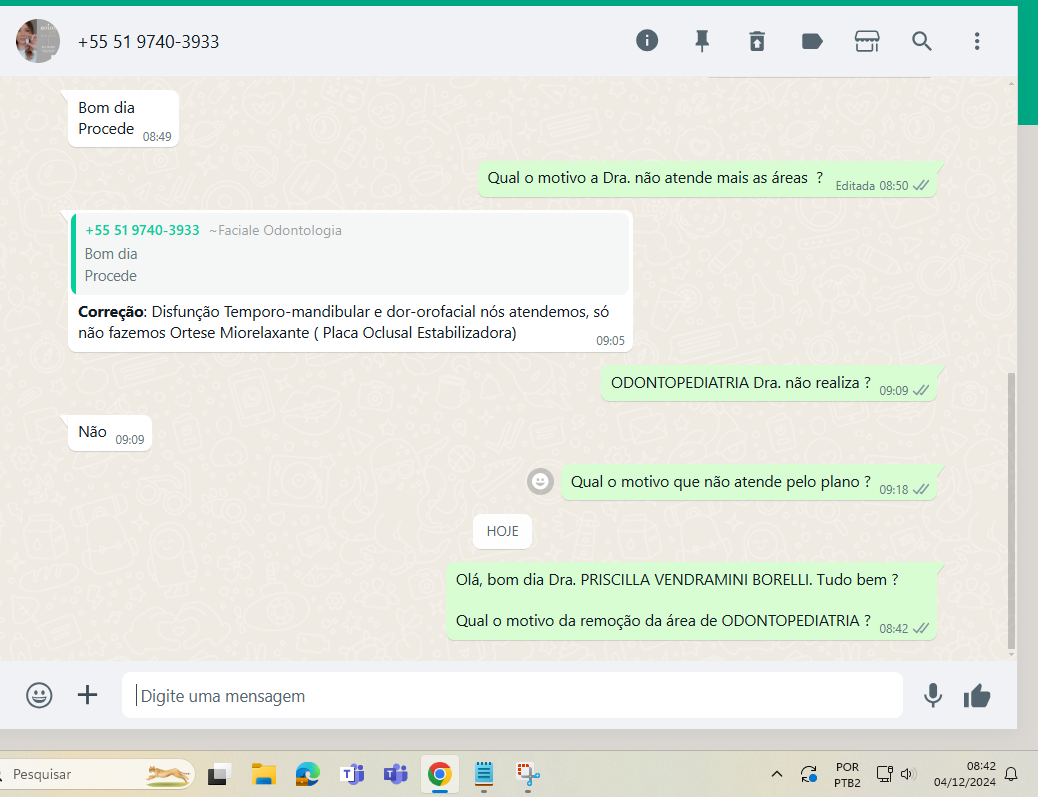The image size is (1038, 797).
Task: Click the chat scrollbar thumb
Action: [x=1011, y=510]
